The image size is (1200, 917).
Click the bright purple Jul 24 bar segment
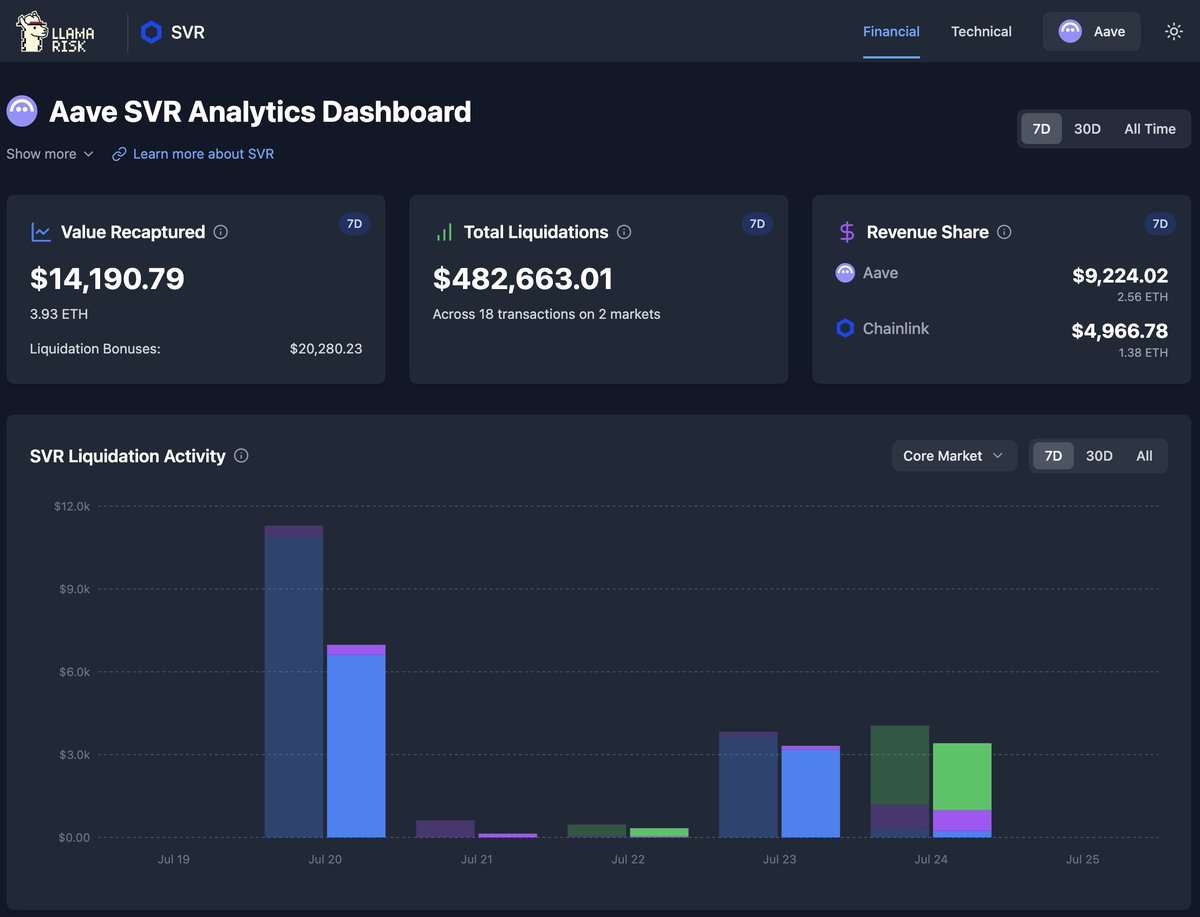pyautogui.click(x=962, y=820)
